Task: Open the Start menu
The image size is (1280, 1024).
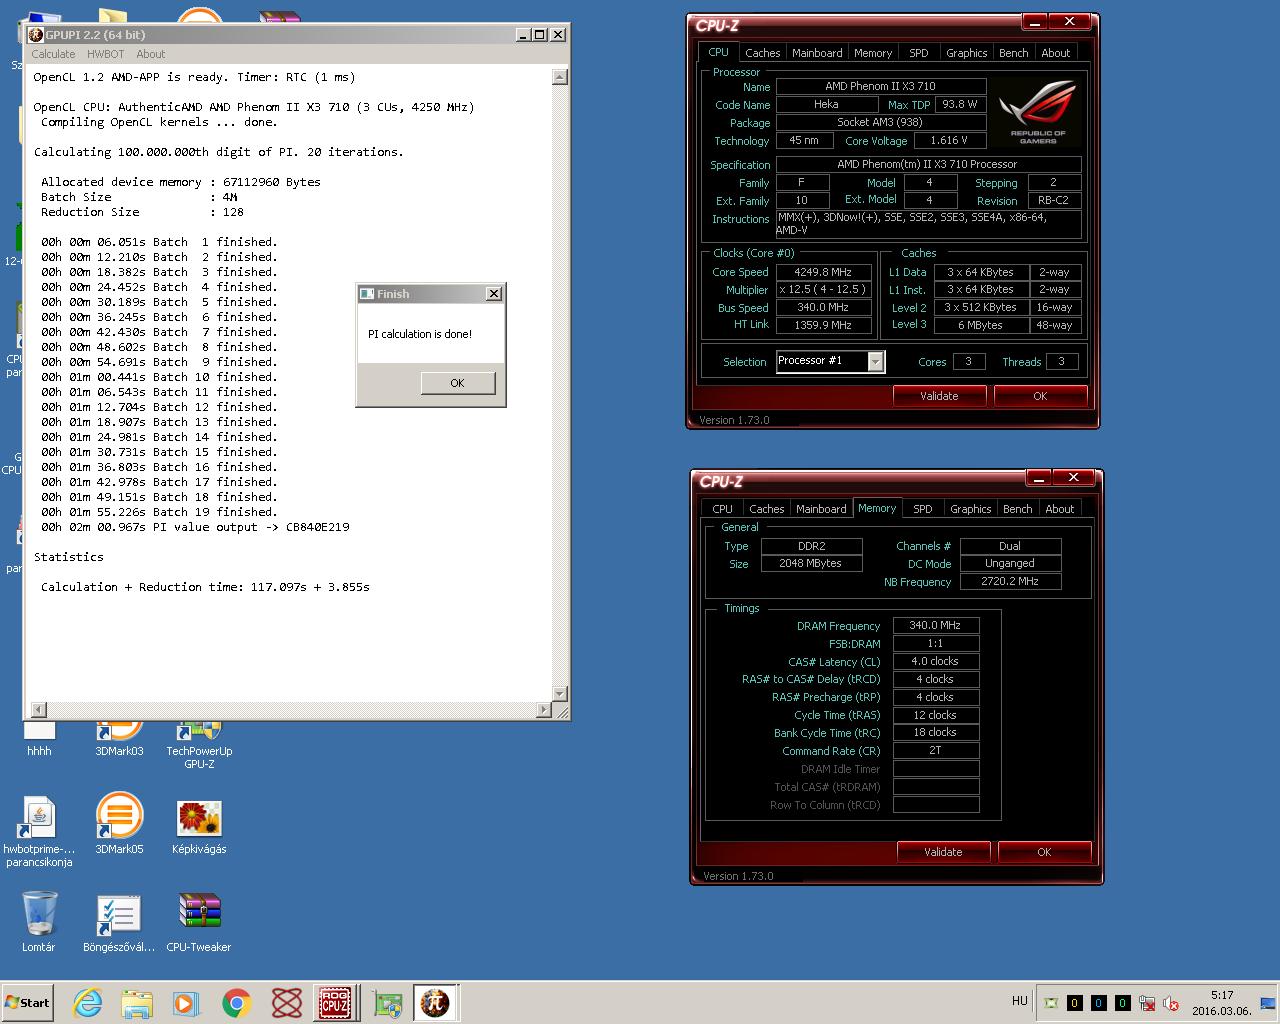Action: pos(28,1003)
